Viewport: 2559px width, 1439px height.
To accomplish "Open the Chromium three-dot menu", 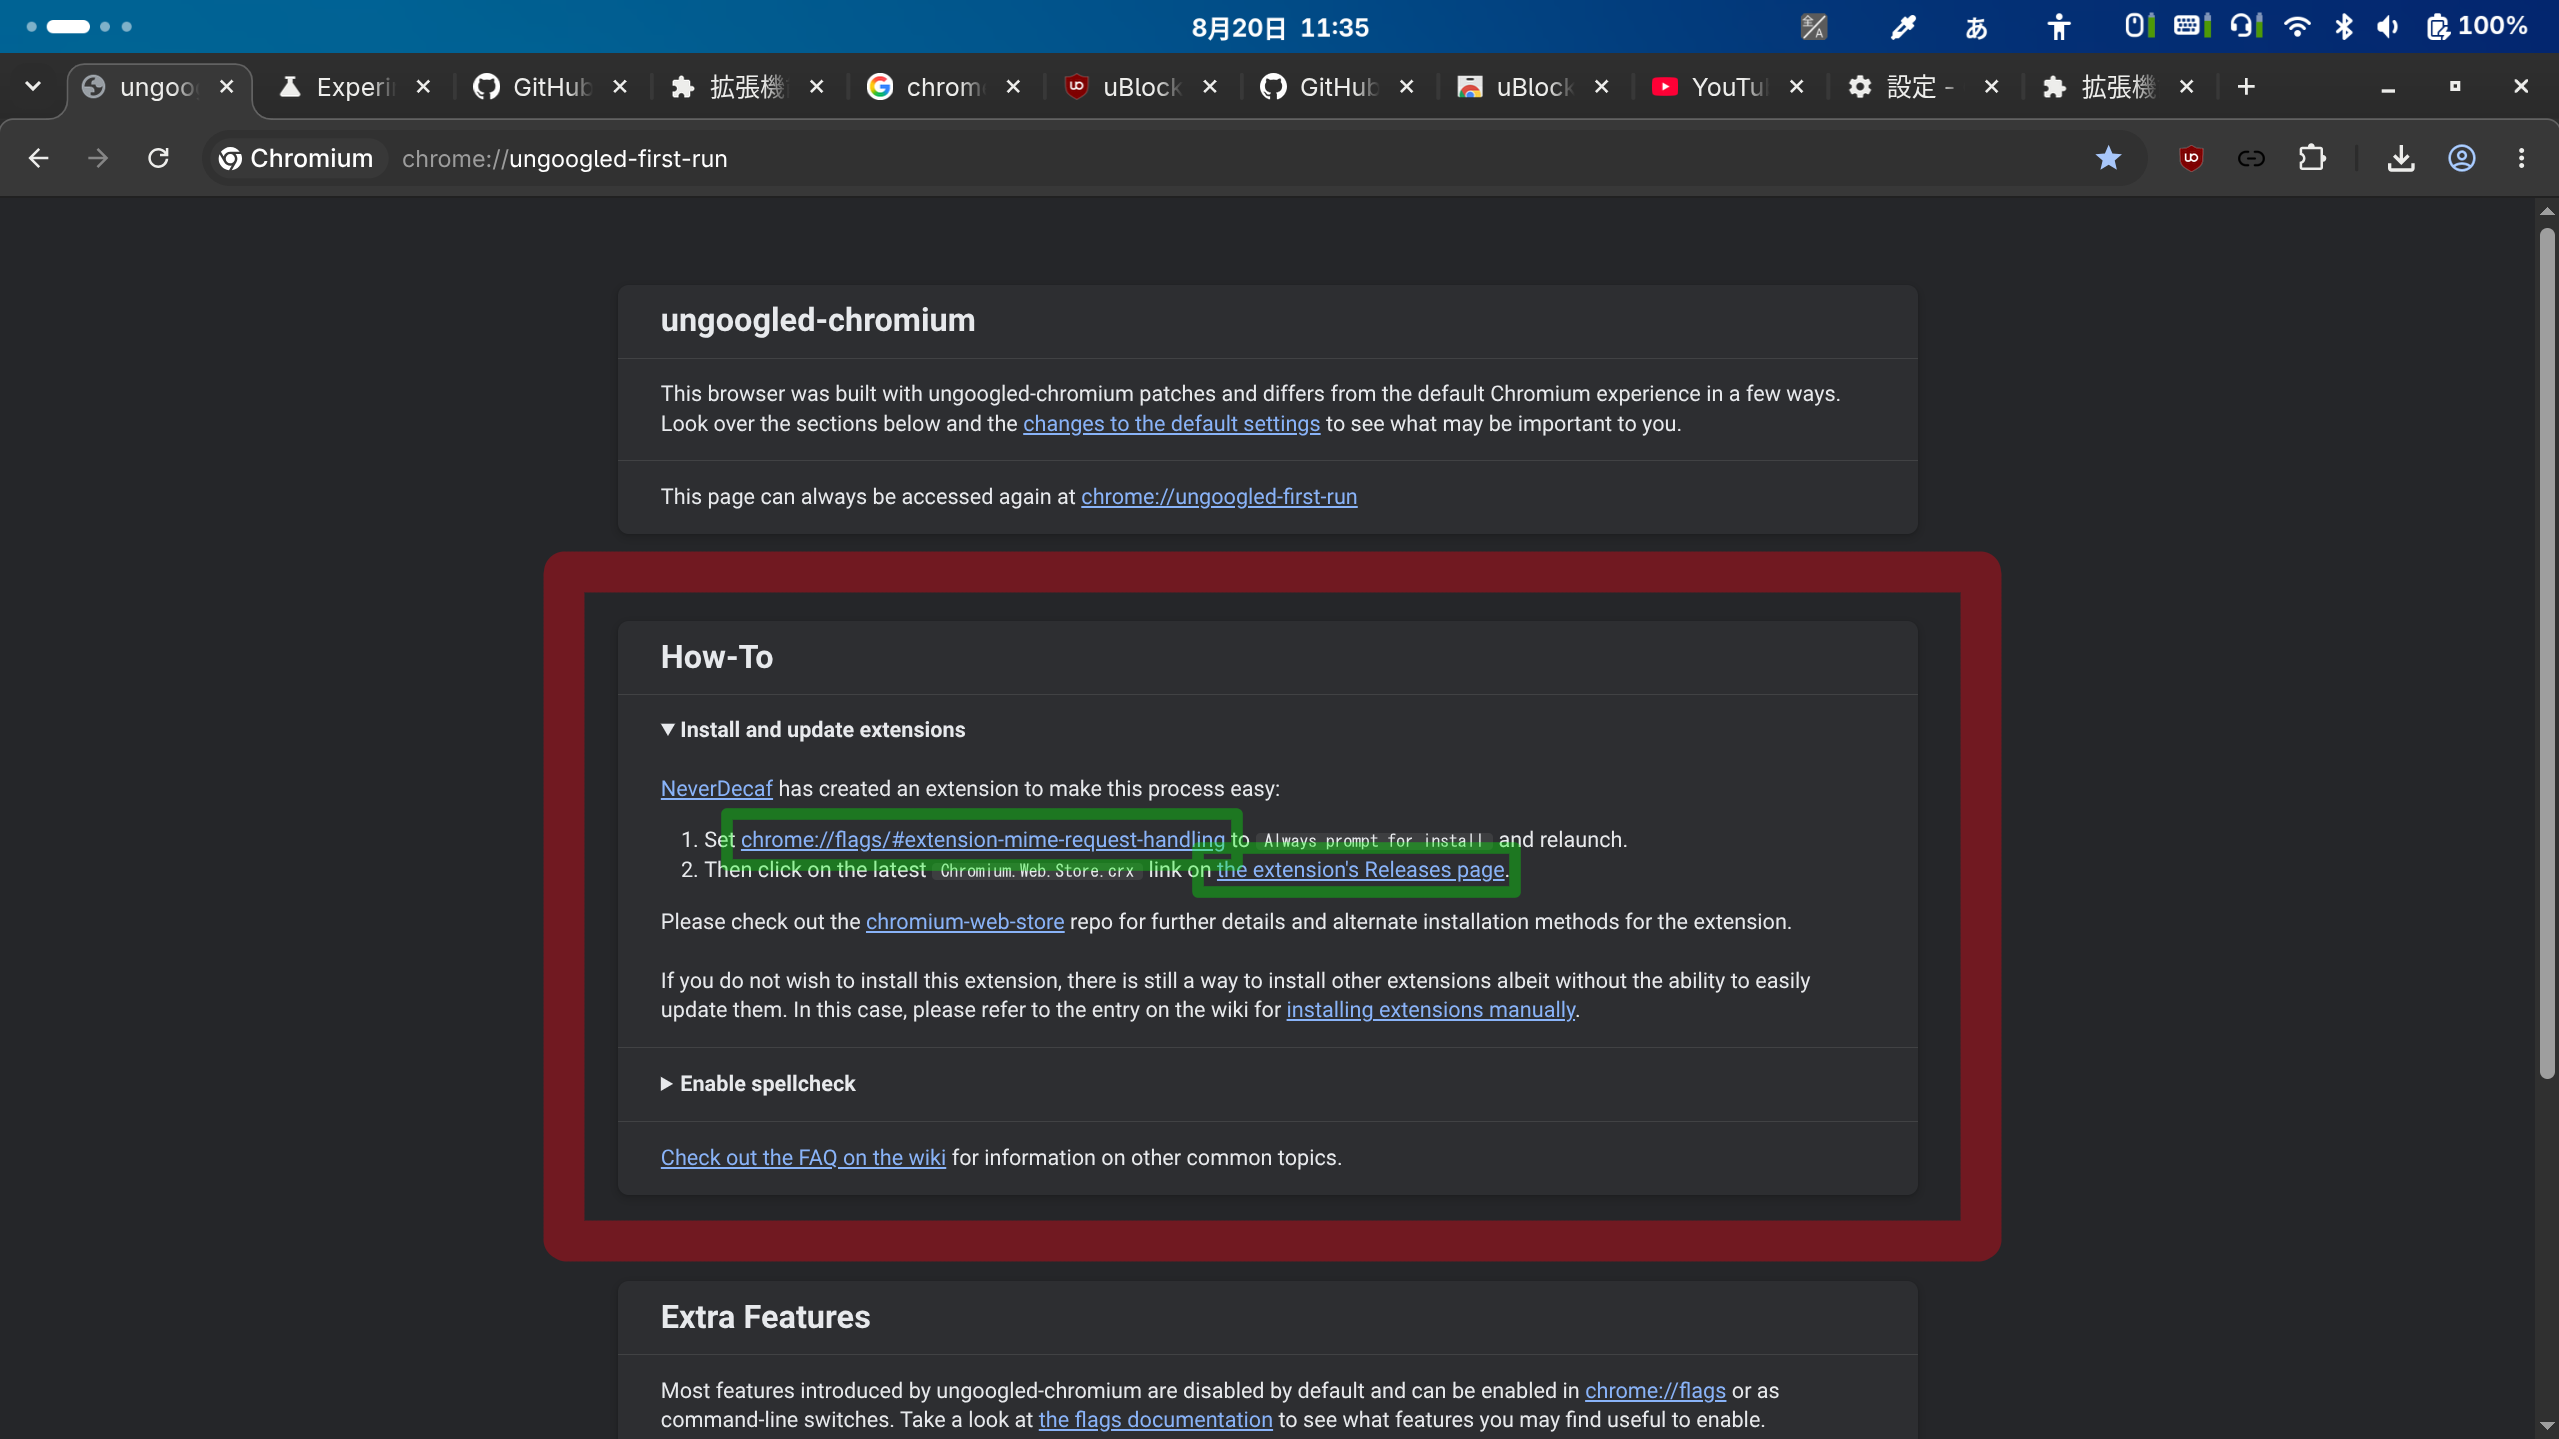I will [x=2521, y=158].
